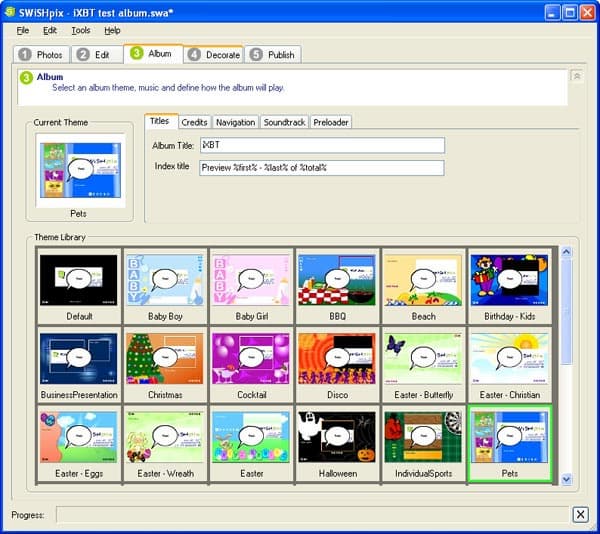600x534 pixels.
Task: Choose the Birthday - Kids theme
Action: tap(510, 286)
